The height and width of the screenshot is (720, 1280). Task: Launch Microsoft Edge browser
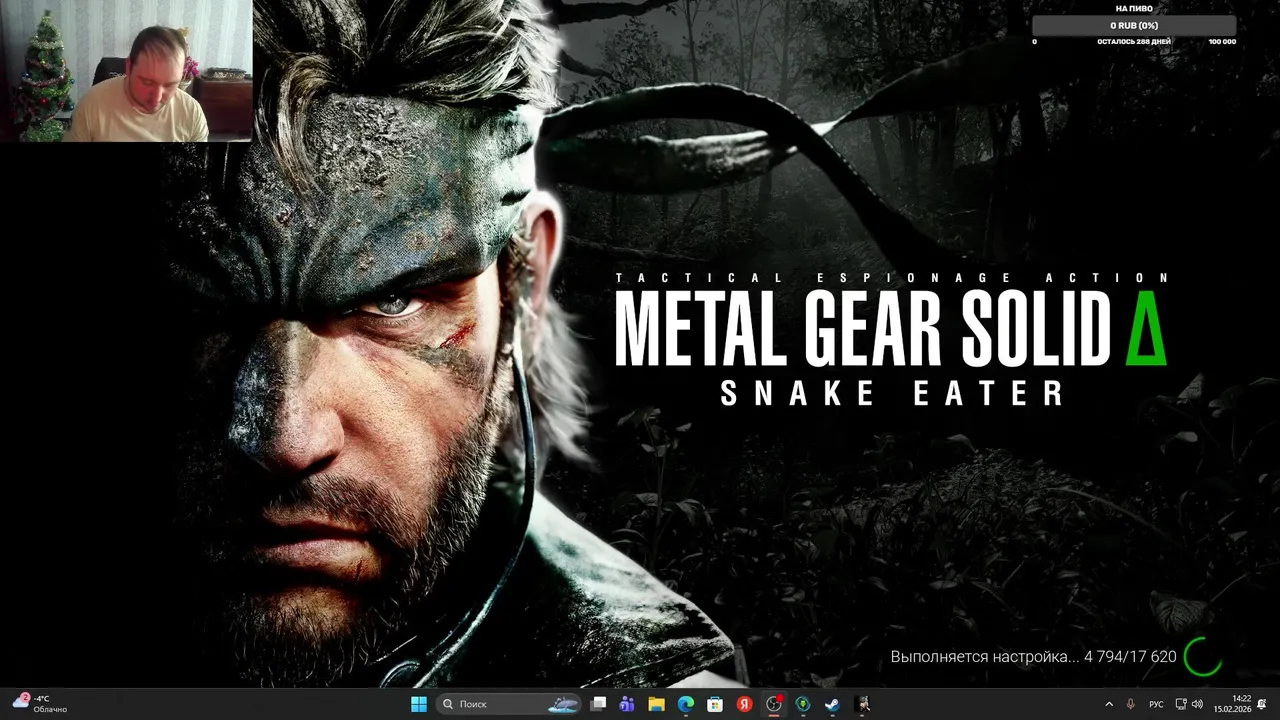686,704
